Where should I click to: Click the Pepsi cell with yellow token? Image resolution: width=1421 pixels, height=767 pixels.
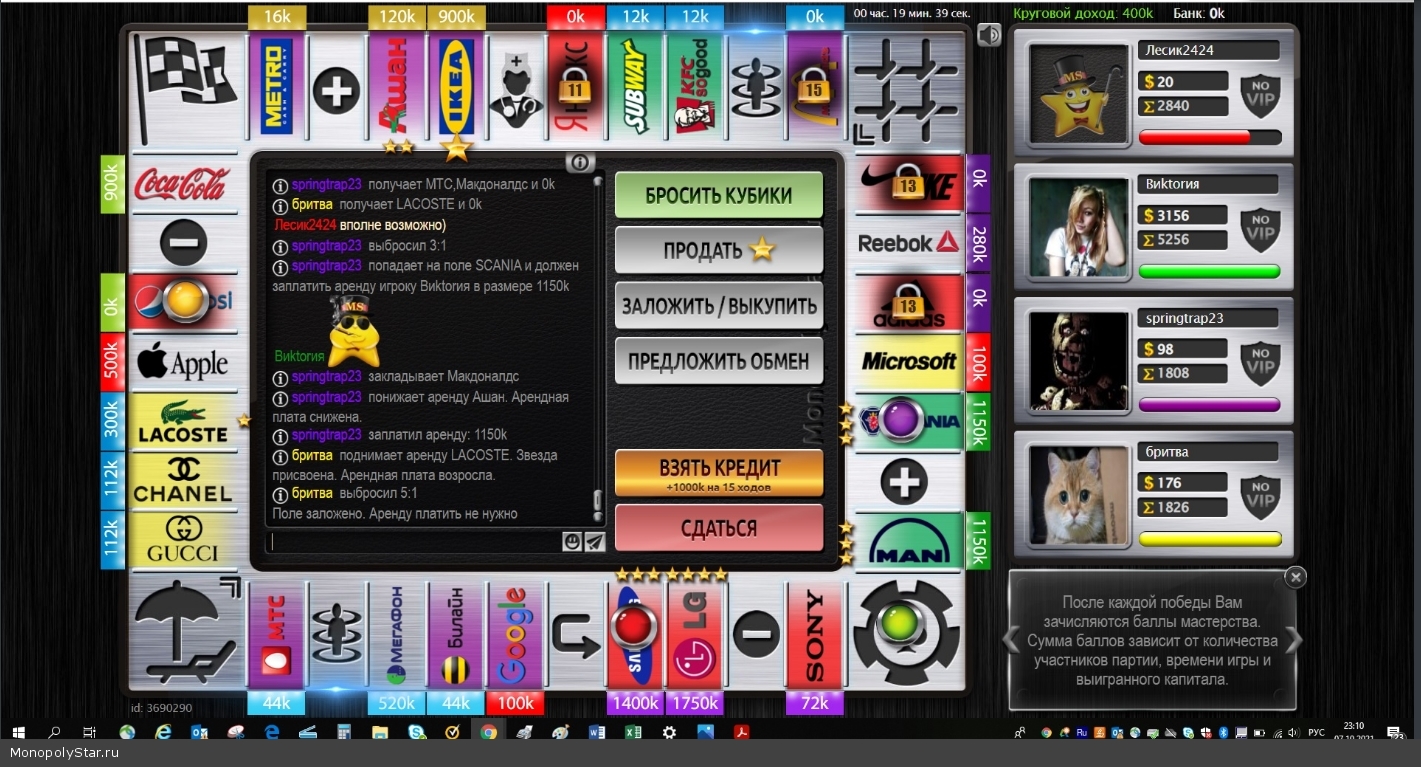184,303
